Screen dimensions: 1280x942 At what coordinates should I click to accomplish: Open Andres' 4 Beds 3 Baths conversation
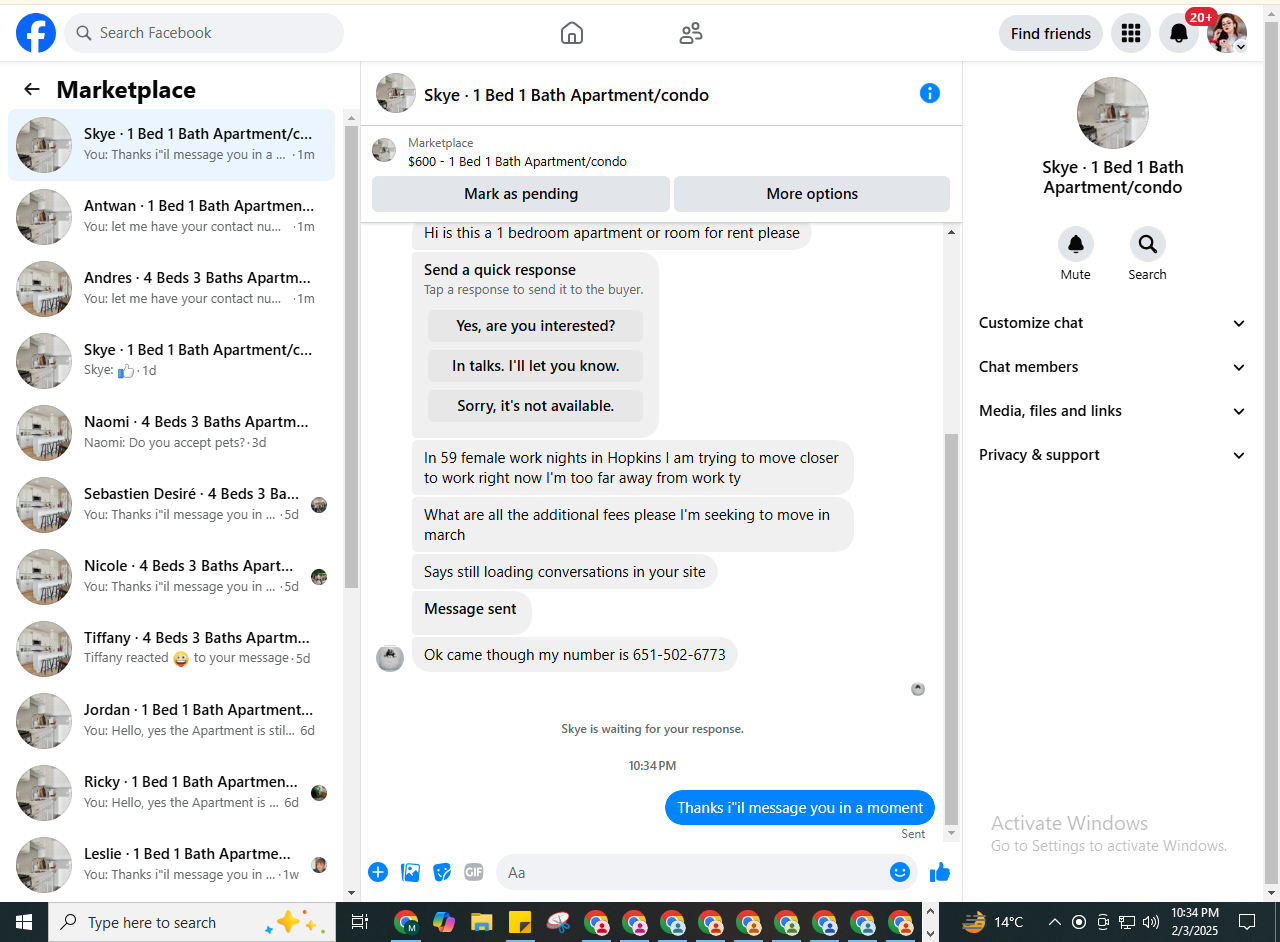tap(171, 288)
